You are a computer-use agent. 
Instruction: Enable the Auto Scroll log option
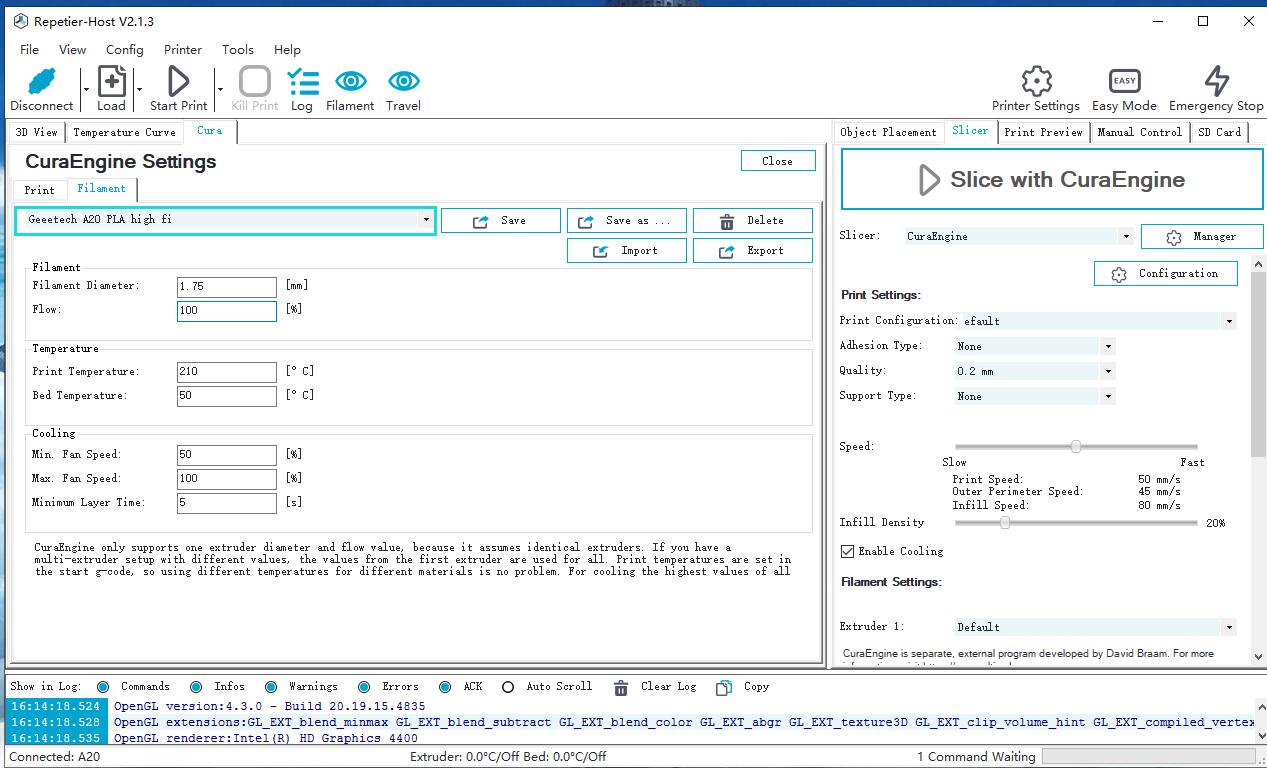pyautogui.click(x=508, y=687)
